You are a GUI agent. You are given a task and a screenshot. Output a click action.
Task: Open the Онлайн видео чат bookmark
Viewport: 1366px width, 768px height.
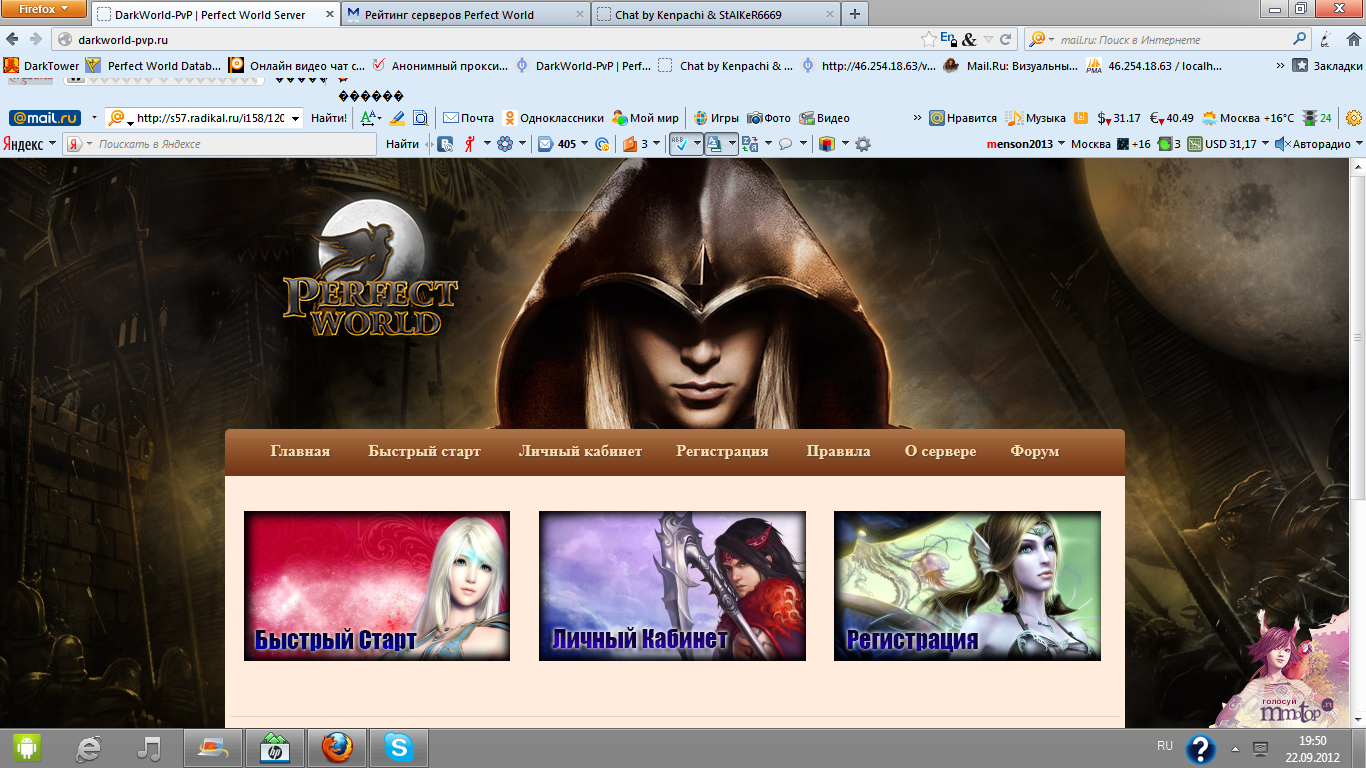click(297, 66)
